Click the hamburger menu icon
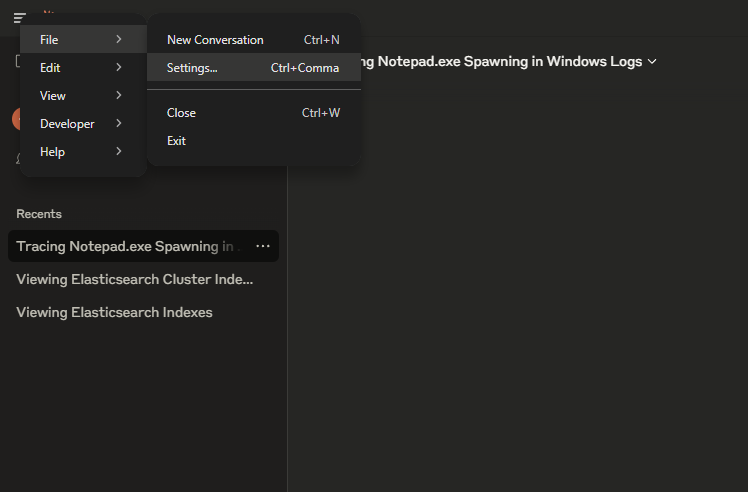 pyautogui.click(x=20, y=17)
